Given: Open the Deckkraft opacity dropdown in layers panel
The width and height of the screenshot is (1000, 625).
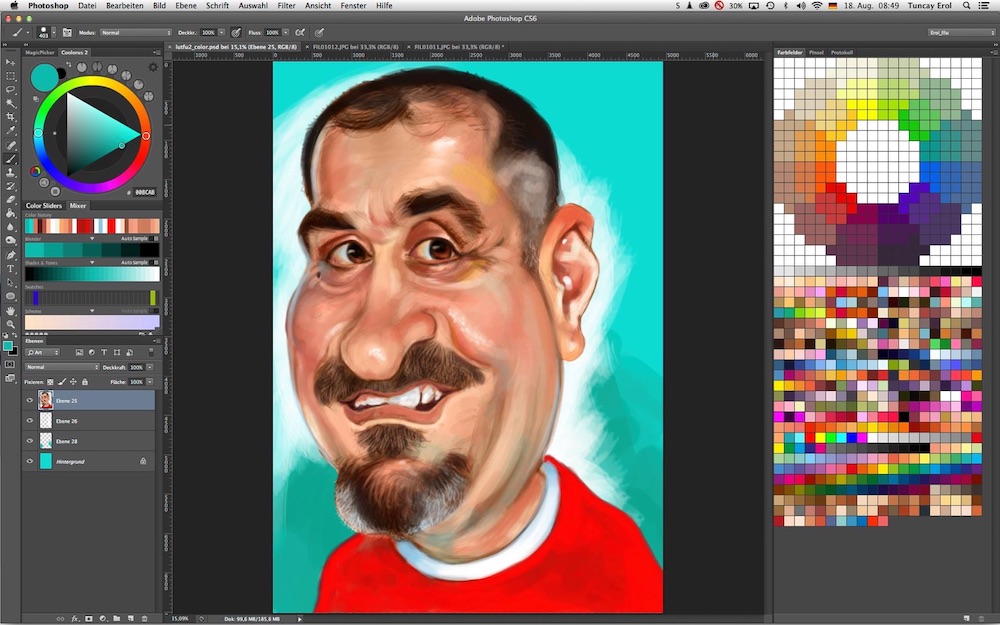Looking at the screenshot, I should (151, 367).
